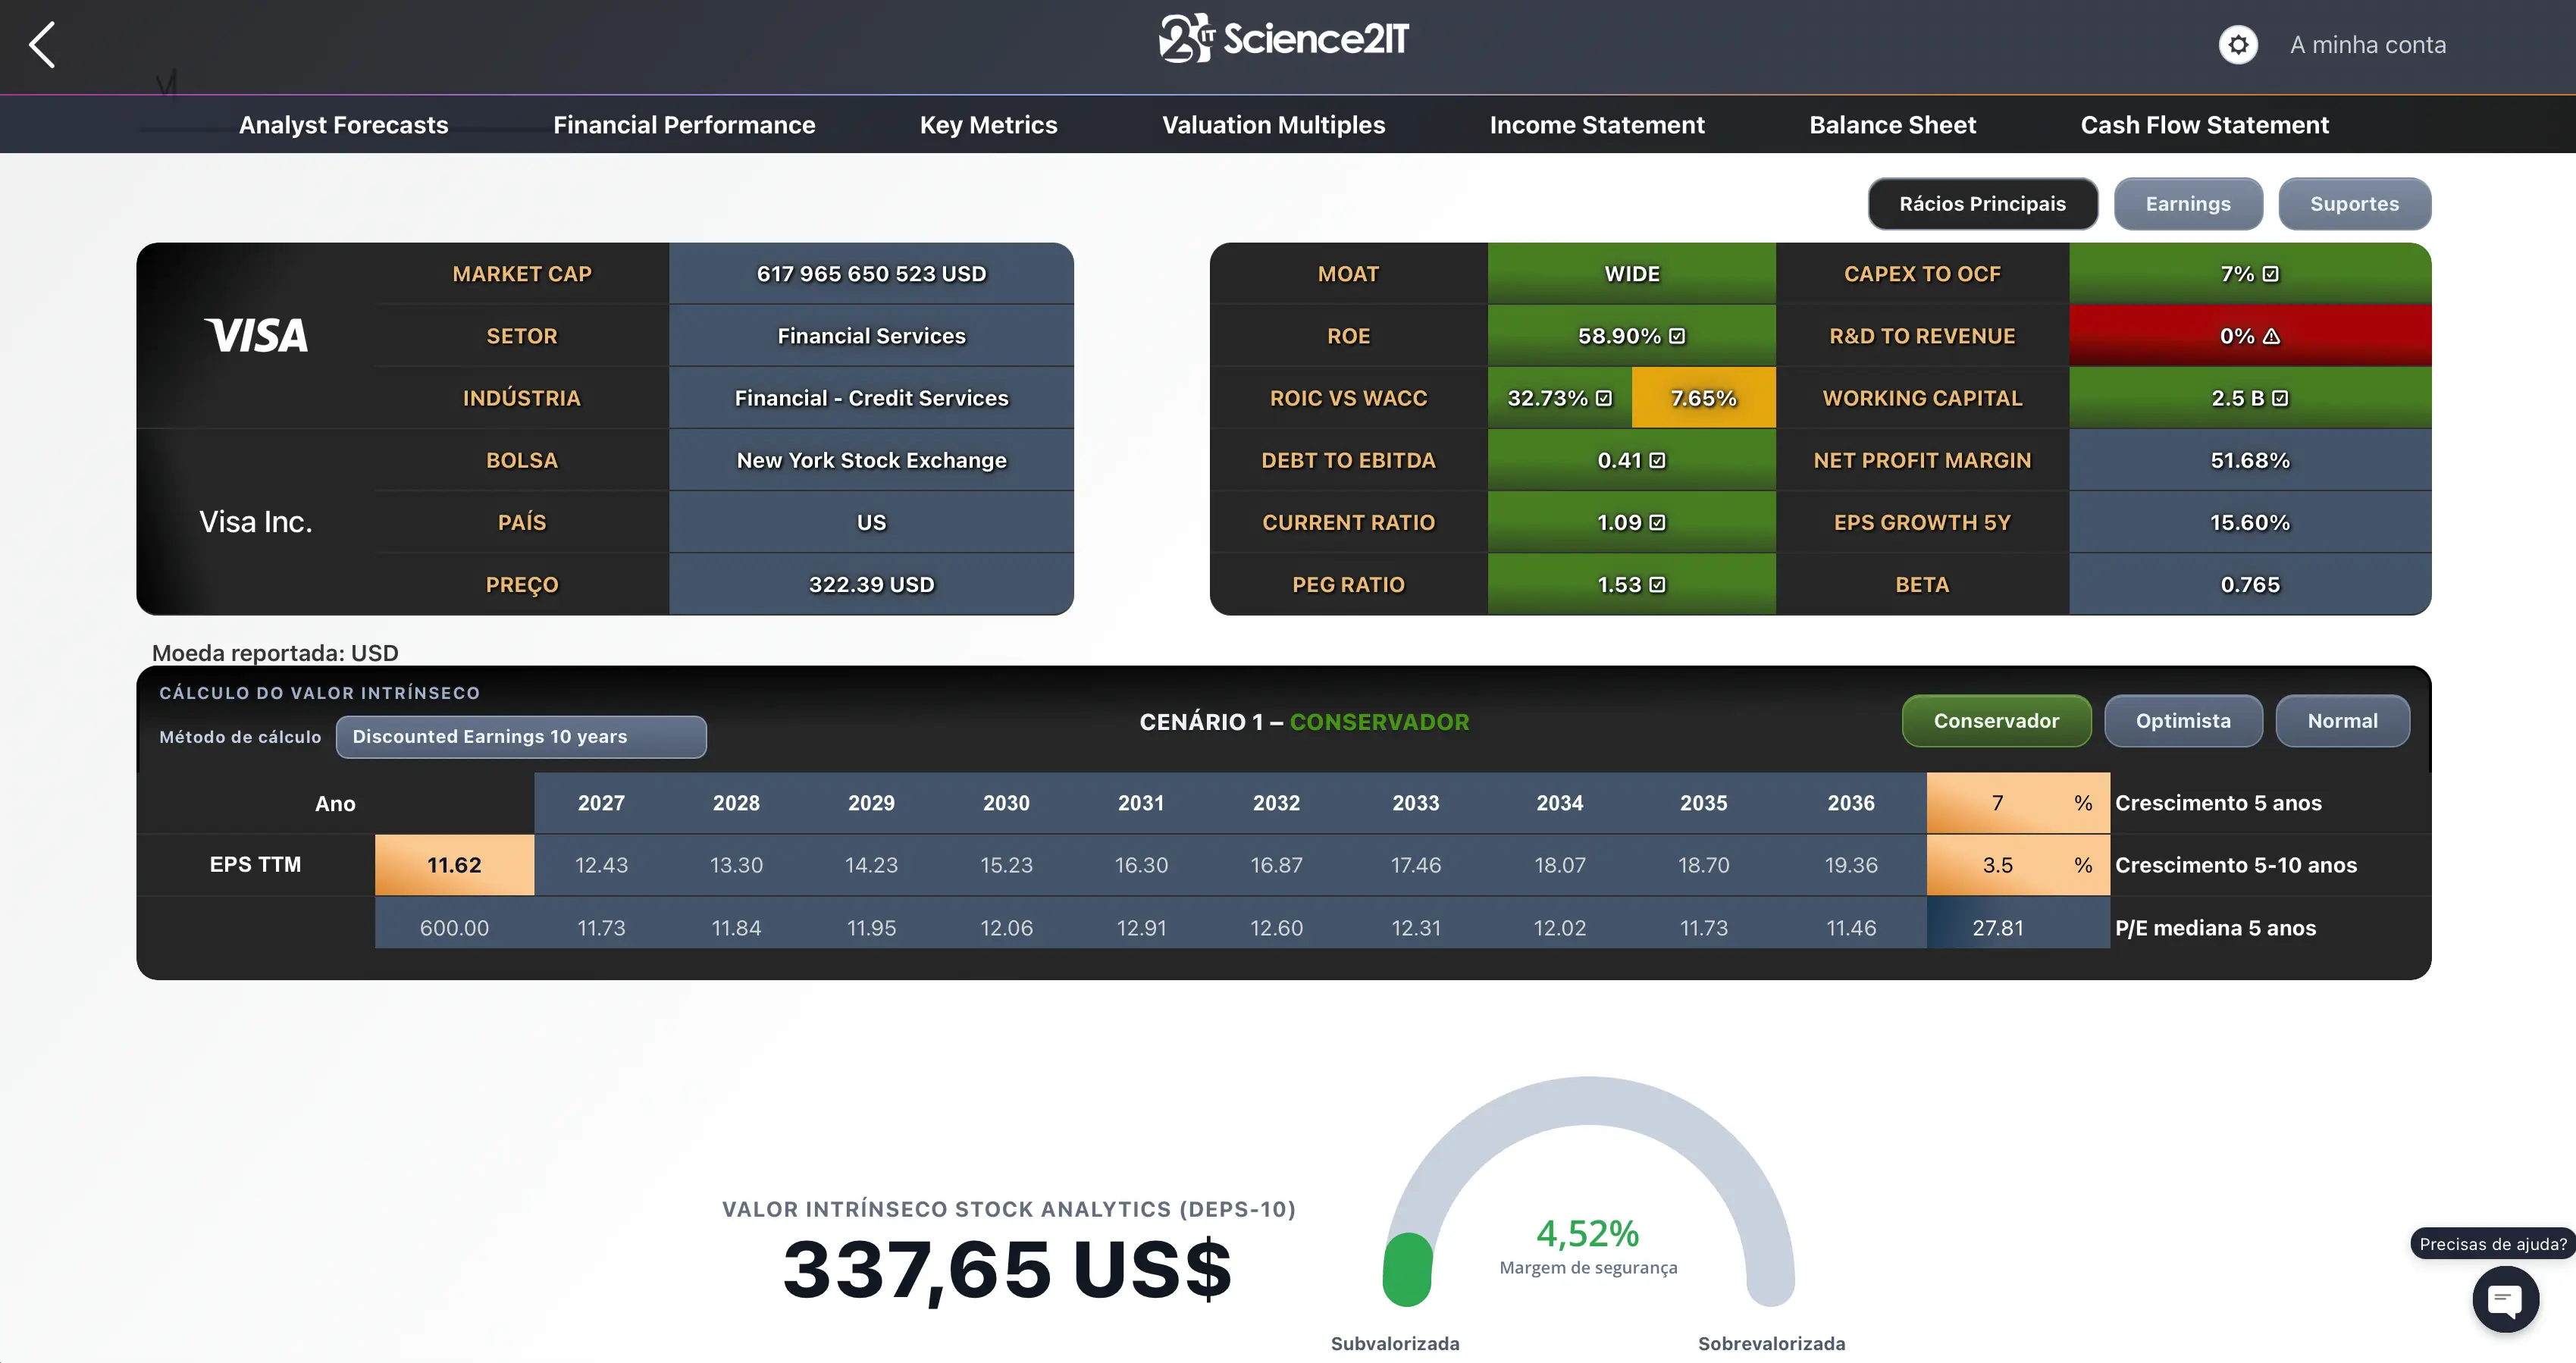Open the Valuation Multiples tab

click(1273, 125)
